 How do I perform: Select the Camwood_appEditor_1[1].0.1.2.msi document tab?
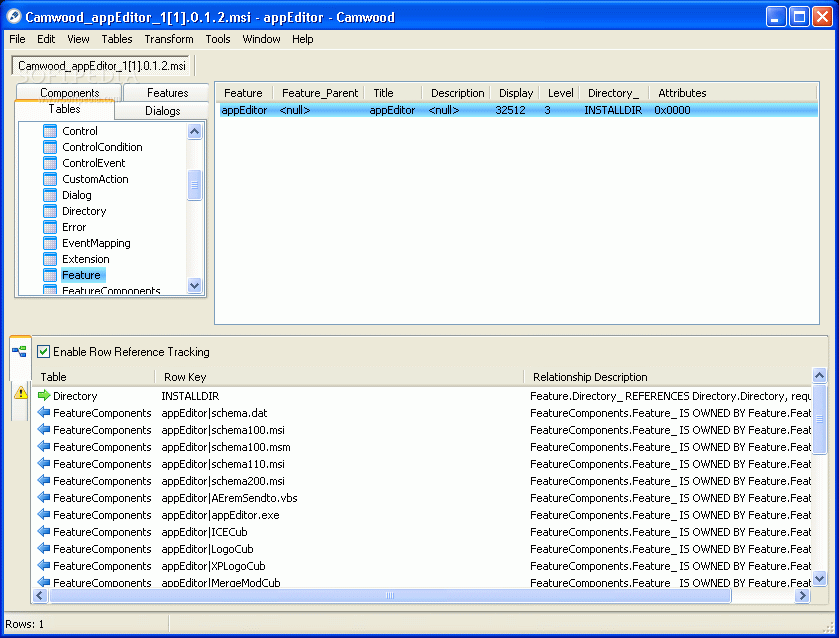(x=101, y=66)
